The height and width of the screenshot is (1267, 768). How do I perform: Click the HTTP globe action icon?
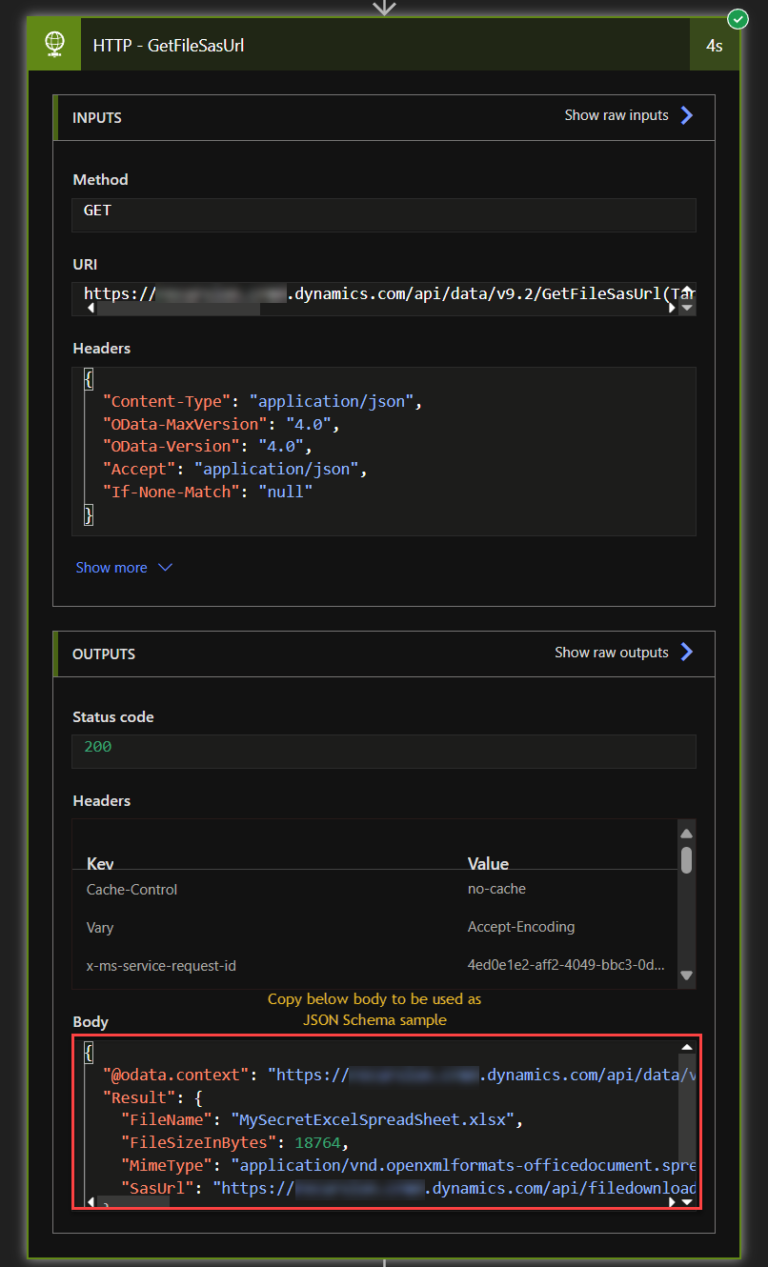click(x=54, y=44)
